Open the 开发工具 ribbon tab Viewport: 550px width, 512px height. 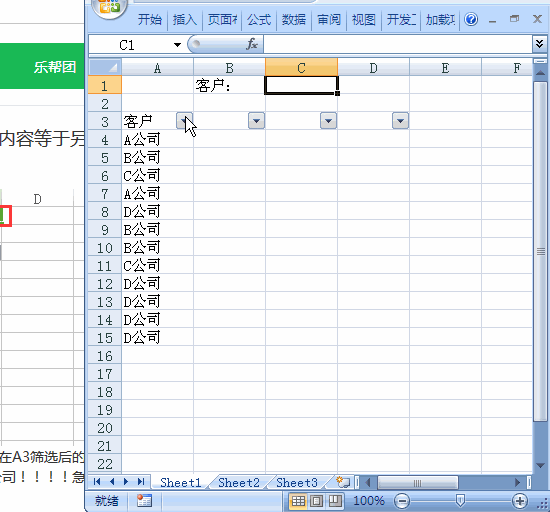coord(401,20)
